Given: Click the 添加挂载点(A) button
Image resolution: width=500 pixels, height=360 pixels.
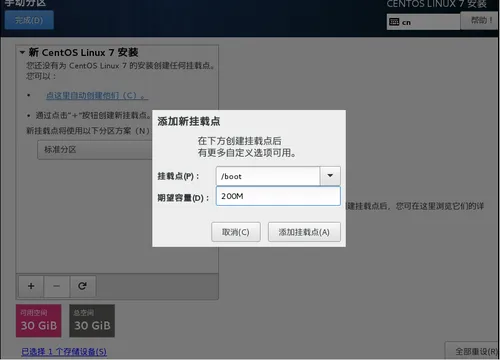Looking at the screenshot, I should pos(304,232).
